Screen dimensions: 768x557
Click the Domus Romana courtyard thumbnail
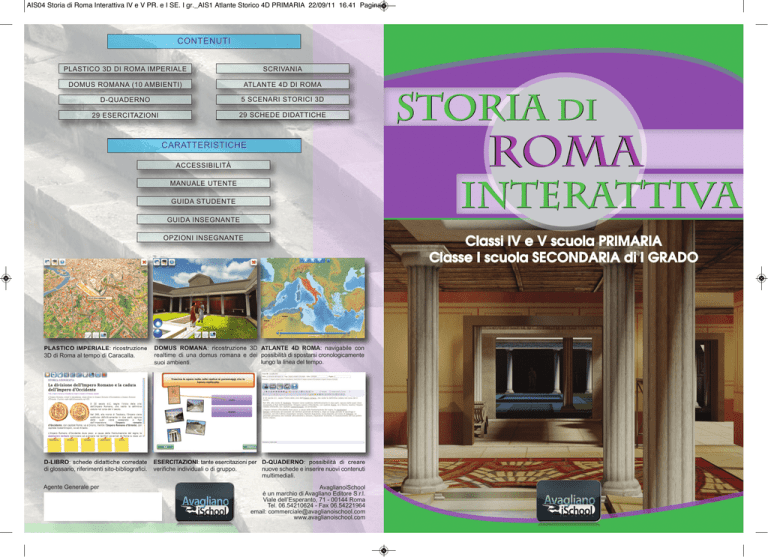point(205,298)
